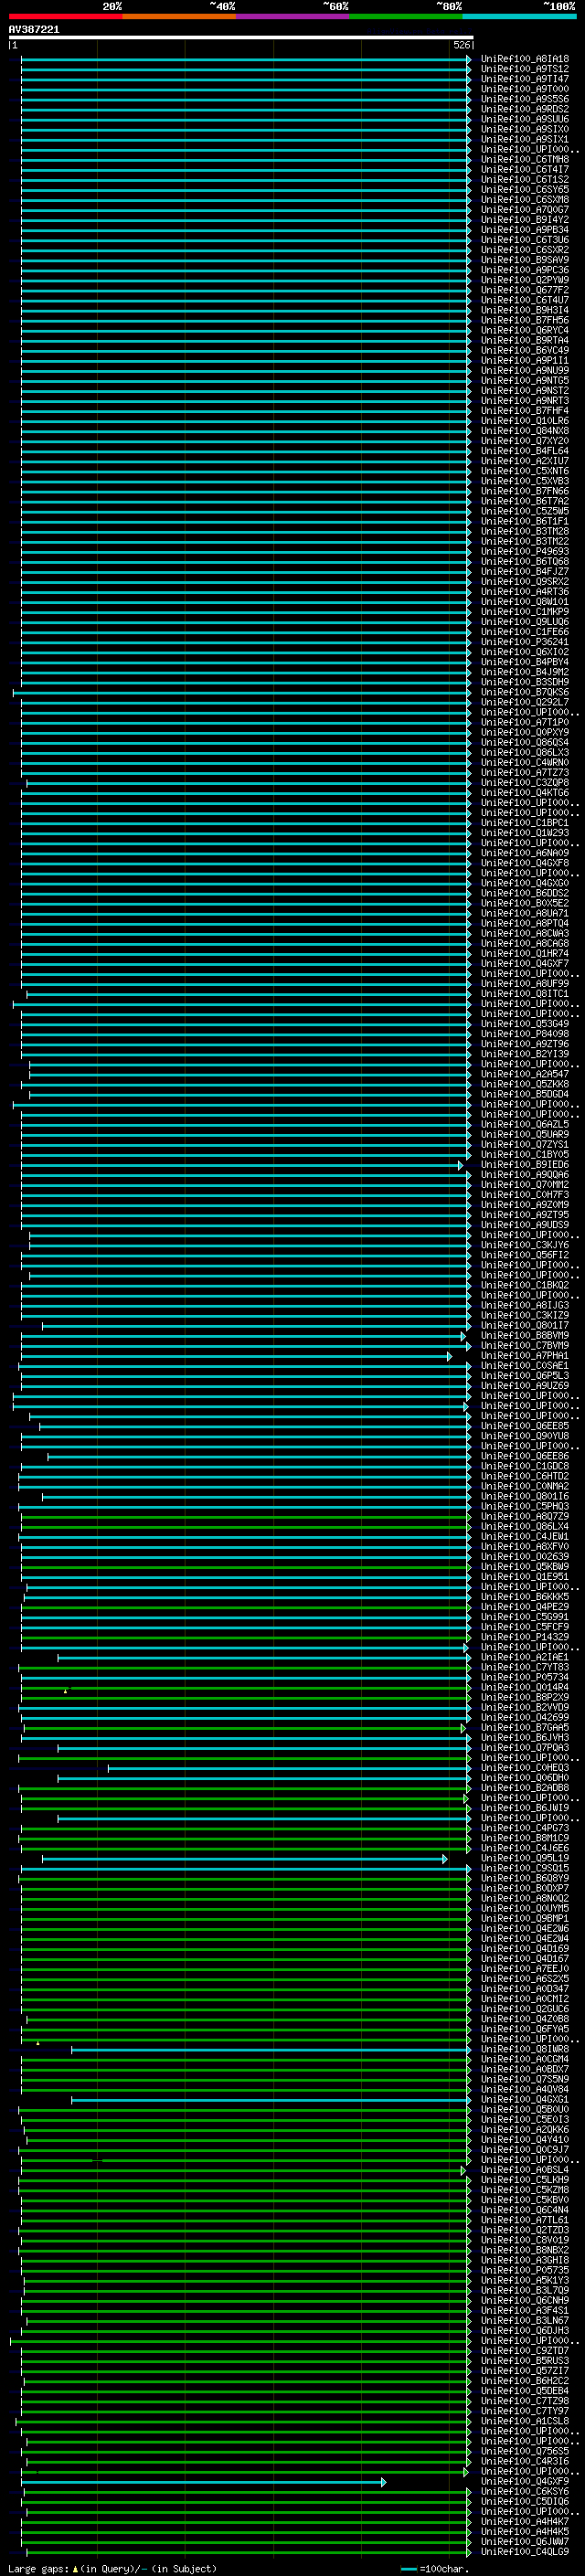Select label UniRef100_Q6JWW7
585x2576 pixels.
point(525,2541)
